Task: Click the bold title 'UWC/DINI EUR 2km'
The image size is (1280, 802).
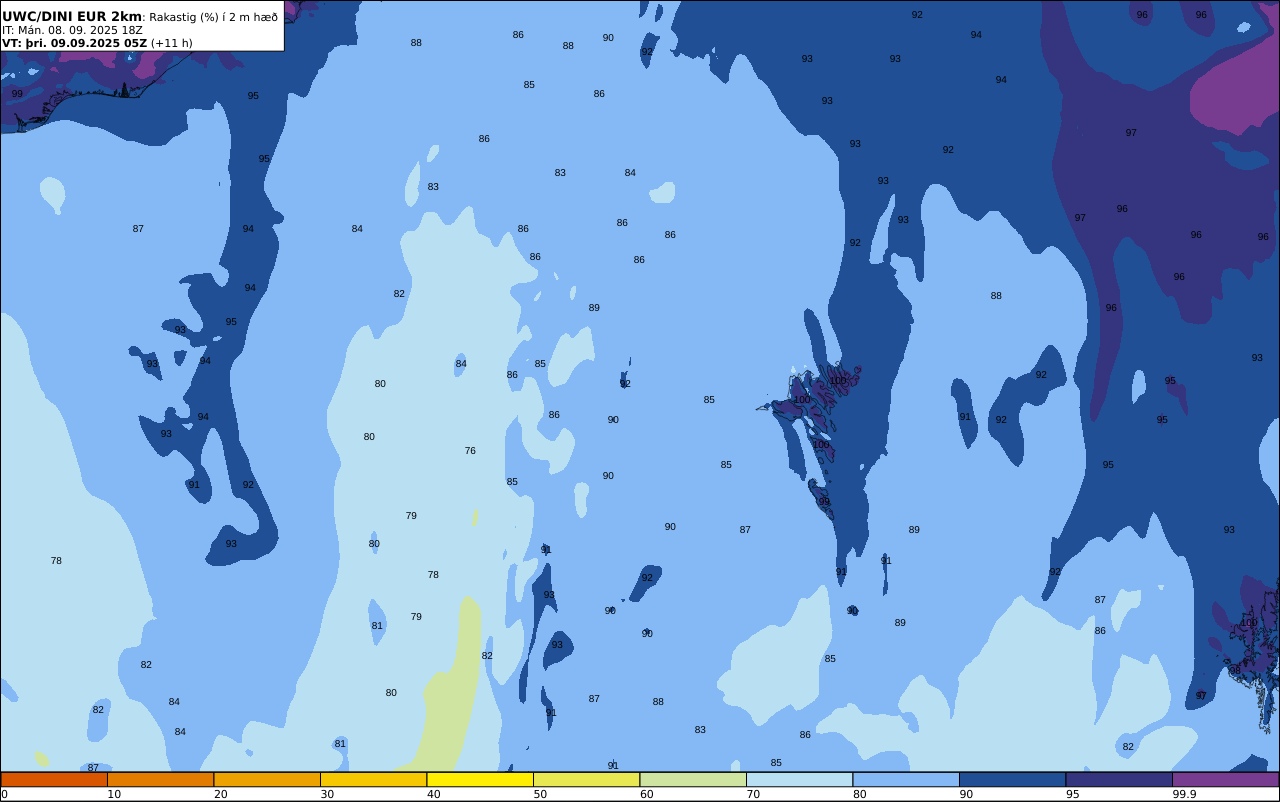Action: 72,17
